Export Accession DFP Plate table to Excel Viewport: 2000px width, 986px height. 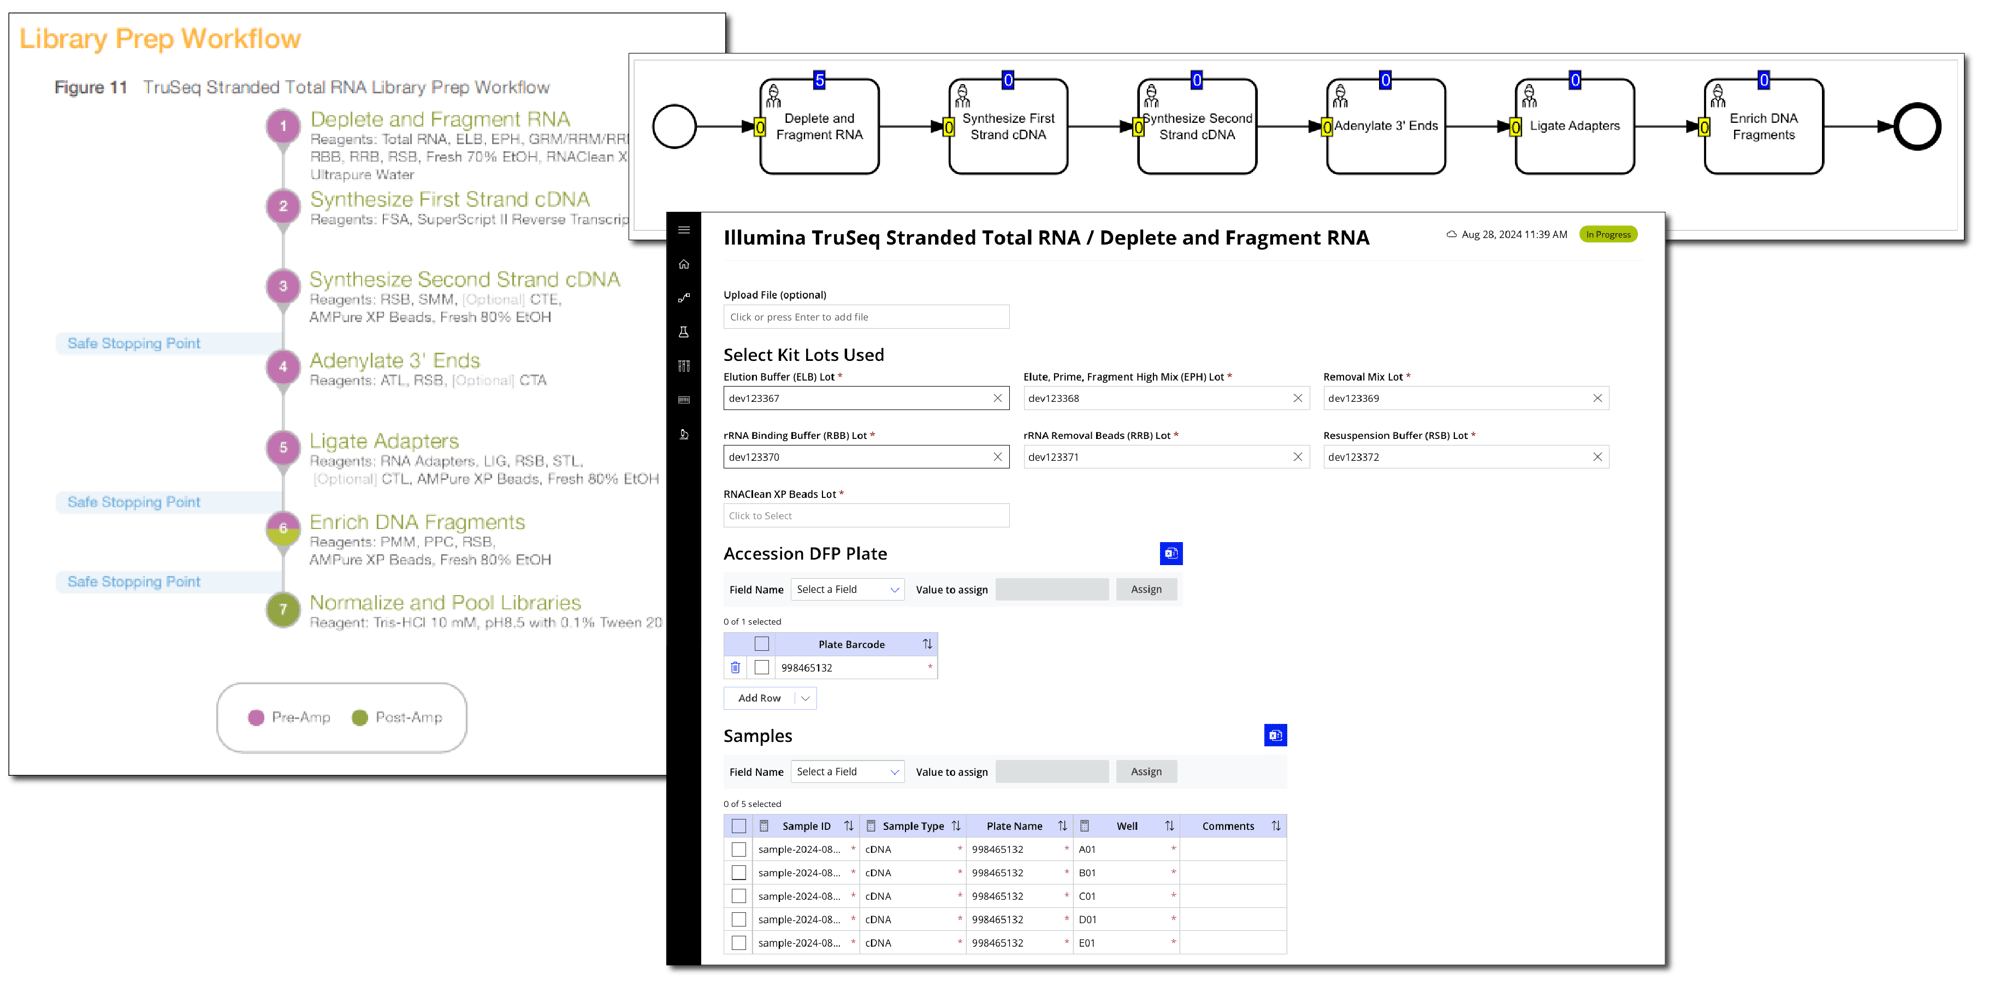(1171, 553)
